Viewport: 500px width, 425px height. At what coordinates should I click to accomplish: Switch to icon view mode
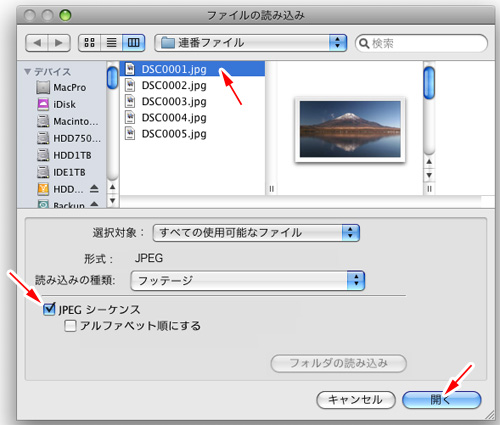tap(89, 43)
